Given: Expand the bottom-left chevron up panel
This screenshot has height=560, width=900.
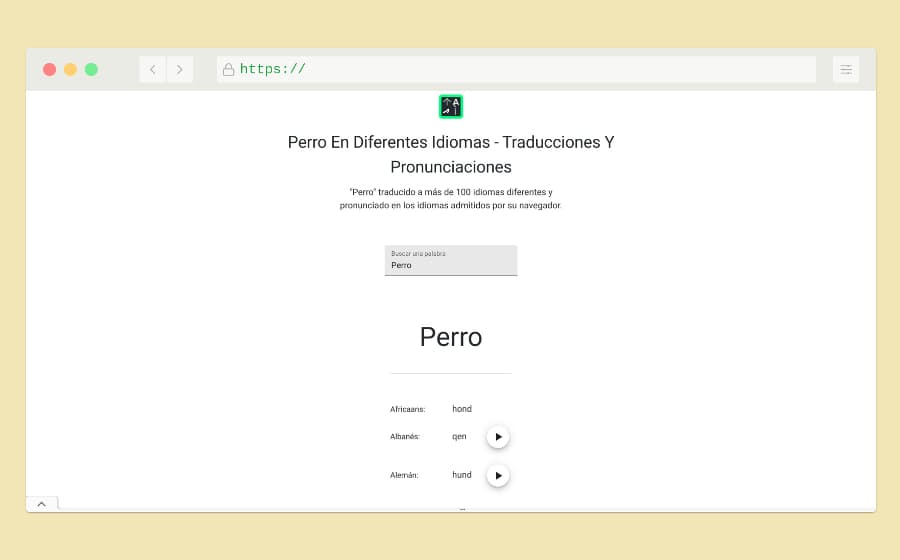Looking at the screenshot, I should point(42,504).
